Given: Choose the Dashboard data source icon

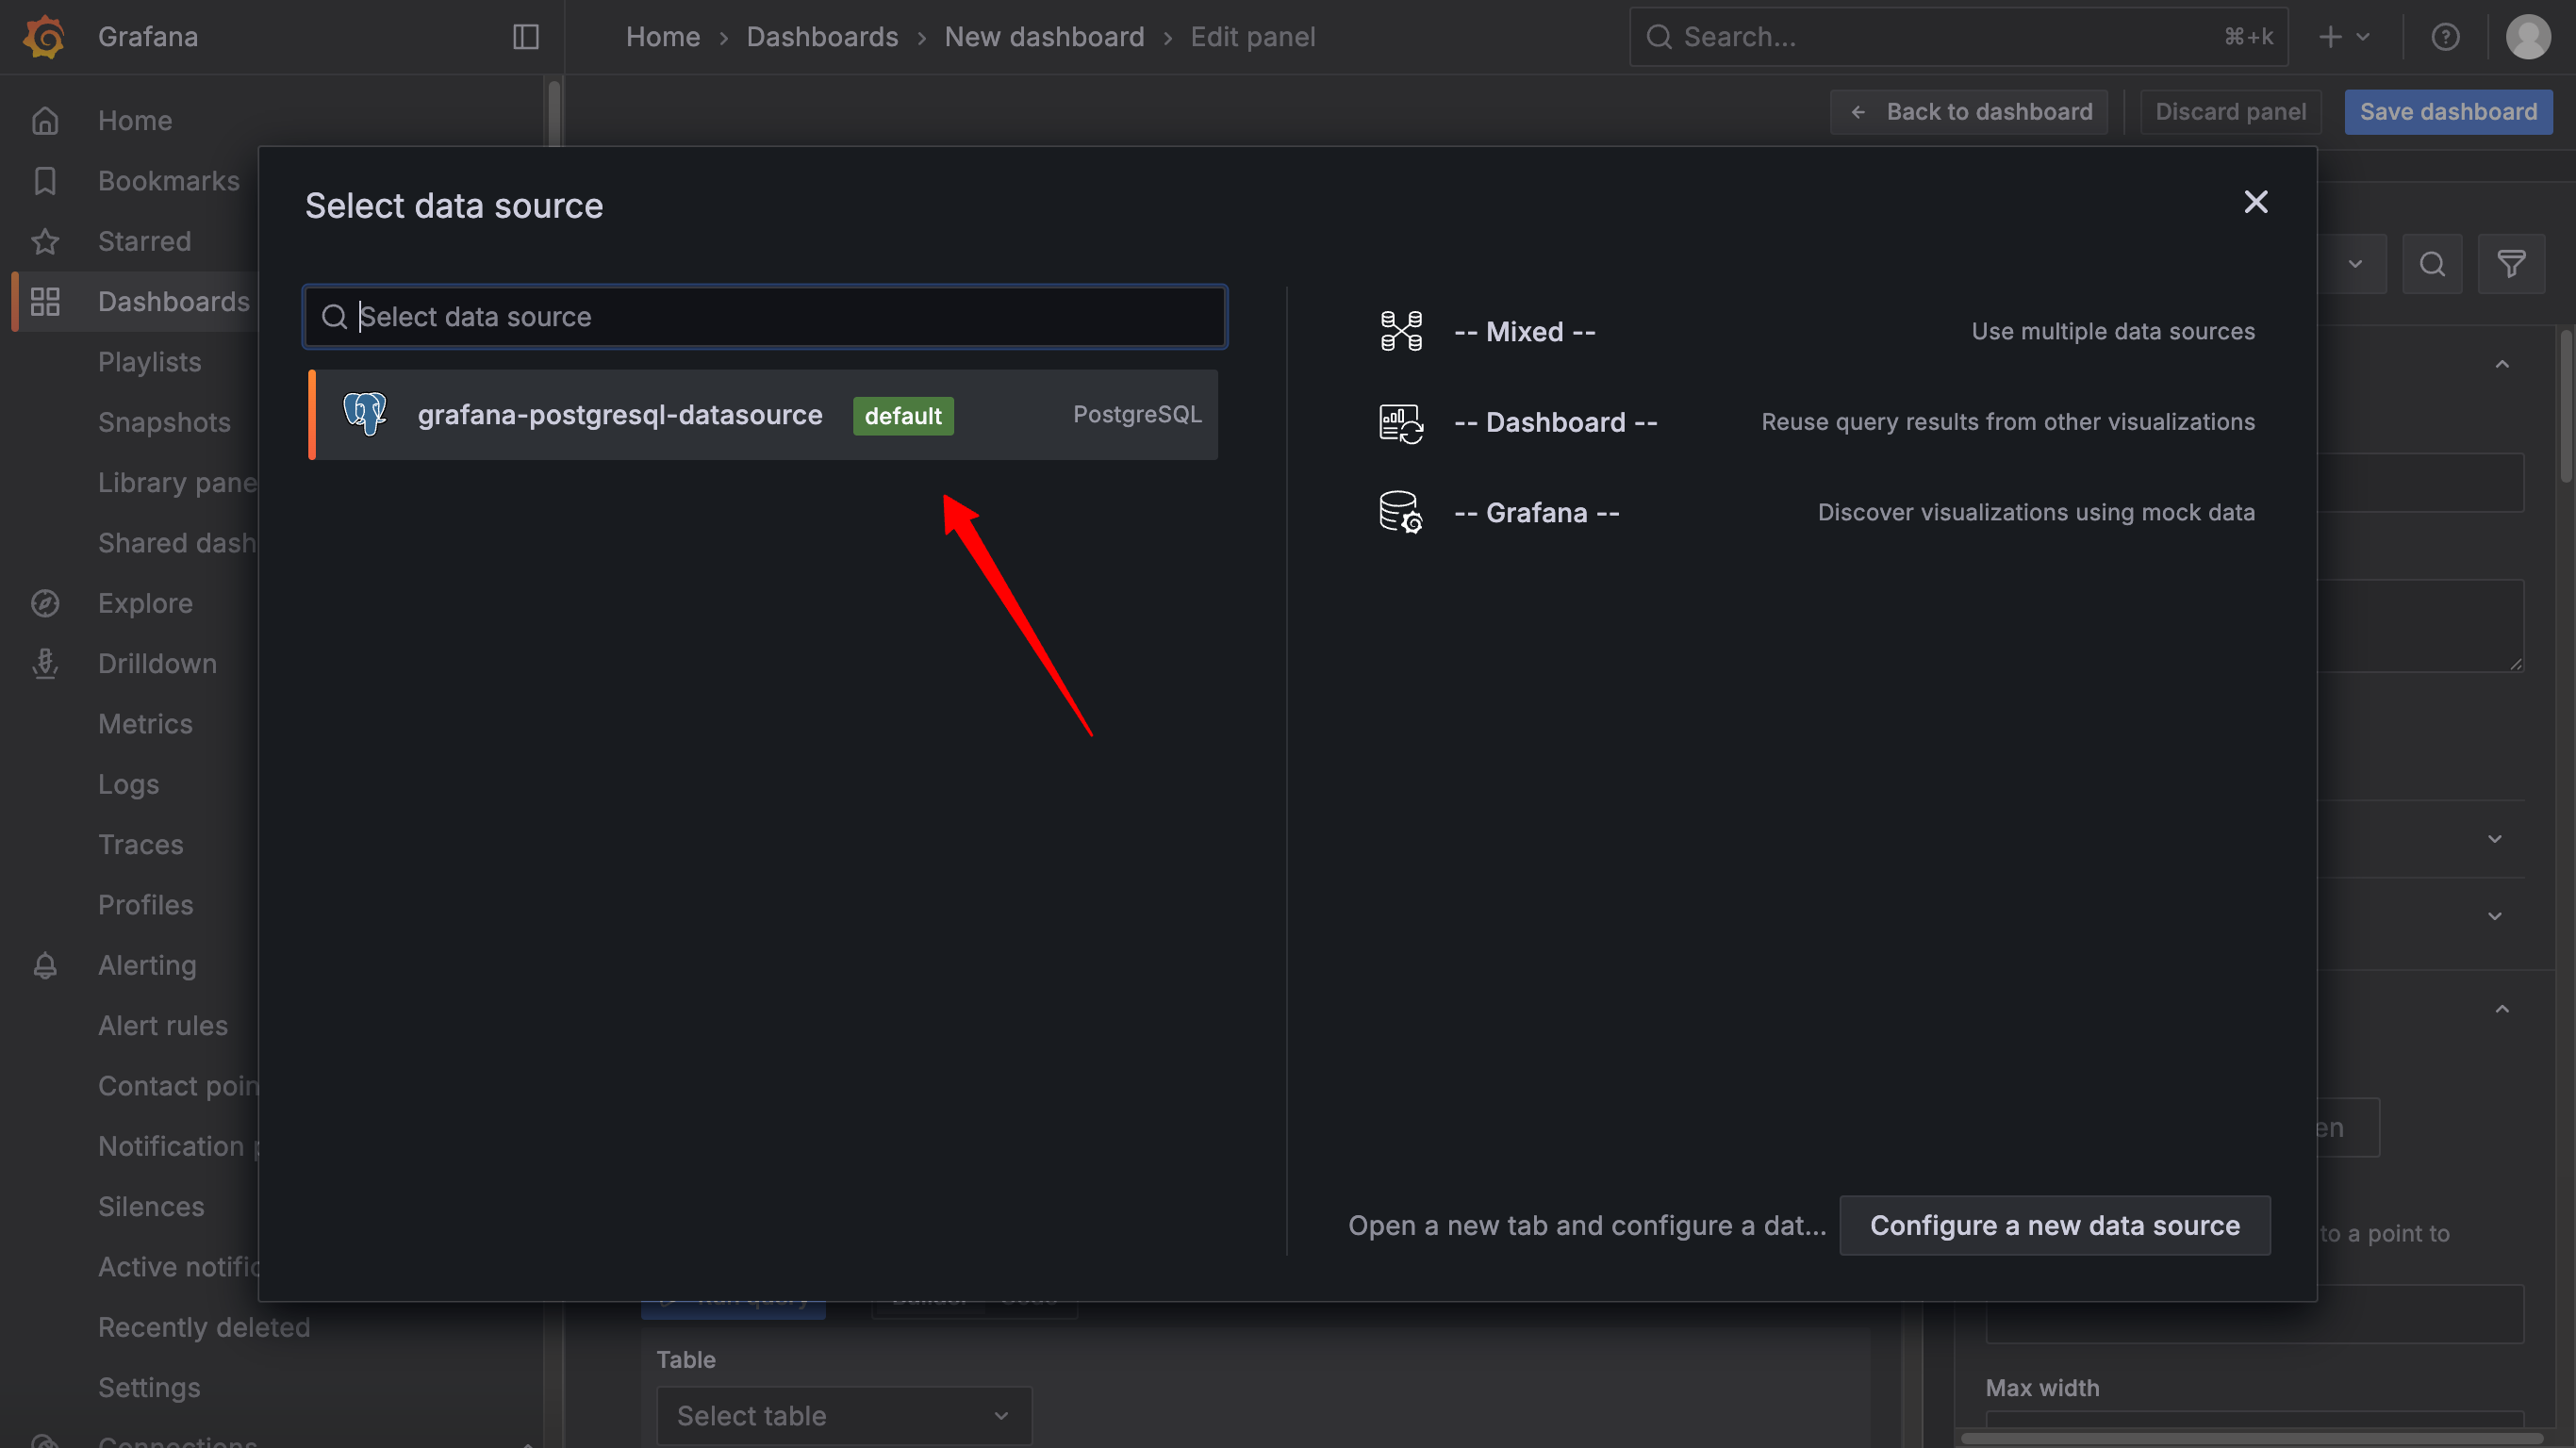Looking at the screenshot, I should point(1401,422).
